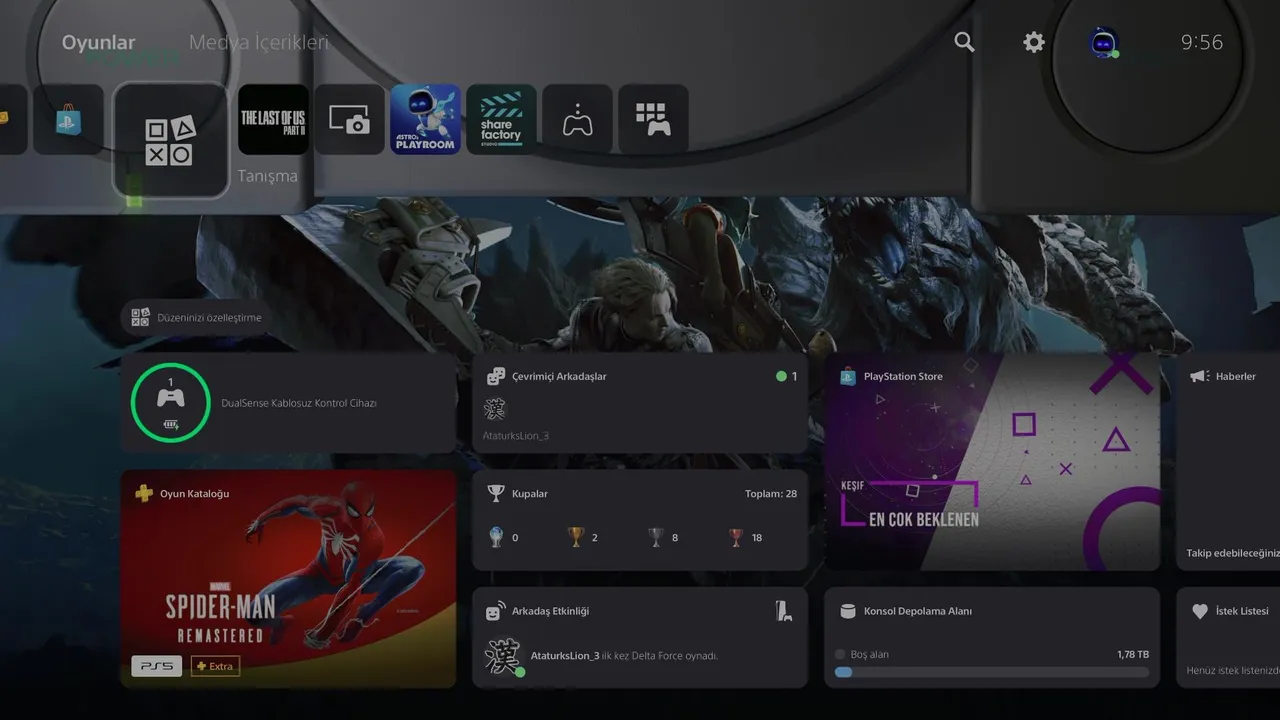Select the Tanışma PlayStation symbols tile
Image resolution: width=1280 pixels, height=720 pixels.
tap(171, 140)
